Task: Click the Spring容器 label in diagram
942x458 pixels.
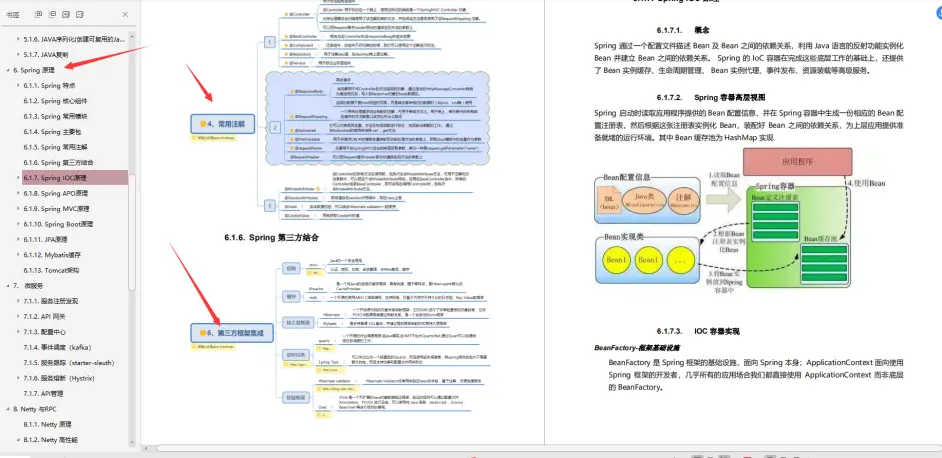Action: click(x=776, y=186)
